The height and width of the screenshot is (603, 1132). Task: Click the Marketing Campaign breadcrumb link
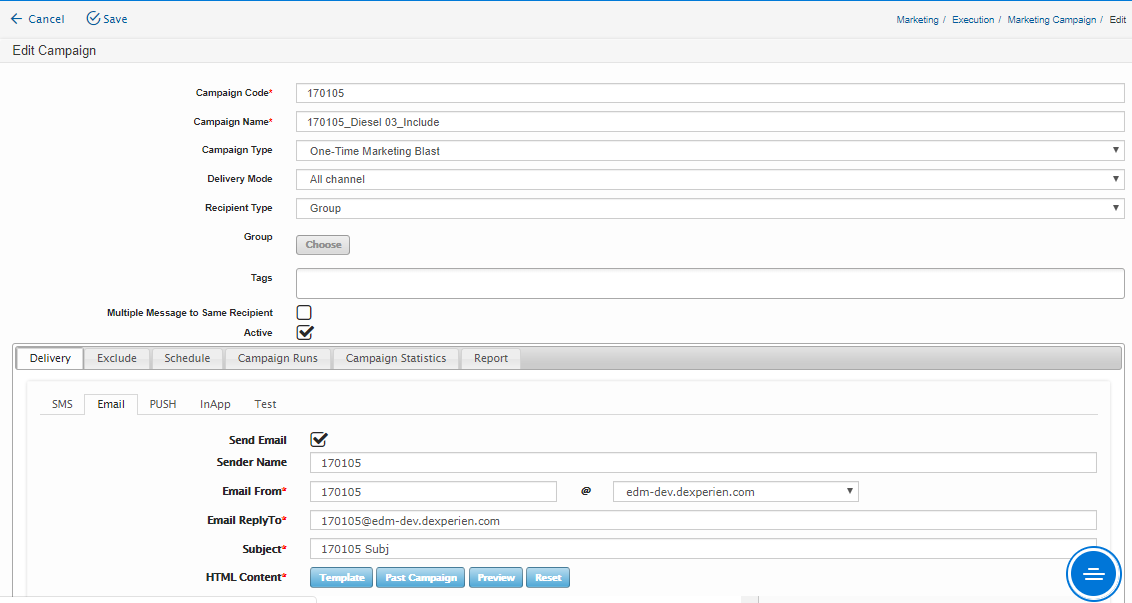pos(1051,20)
